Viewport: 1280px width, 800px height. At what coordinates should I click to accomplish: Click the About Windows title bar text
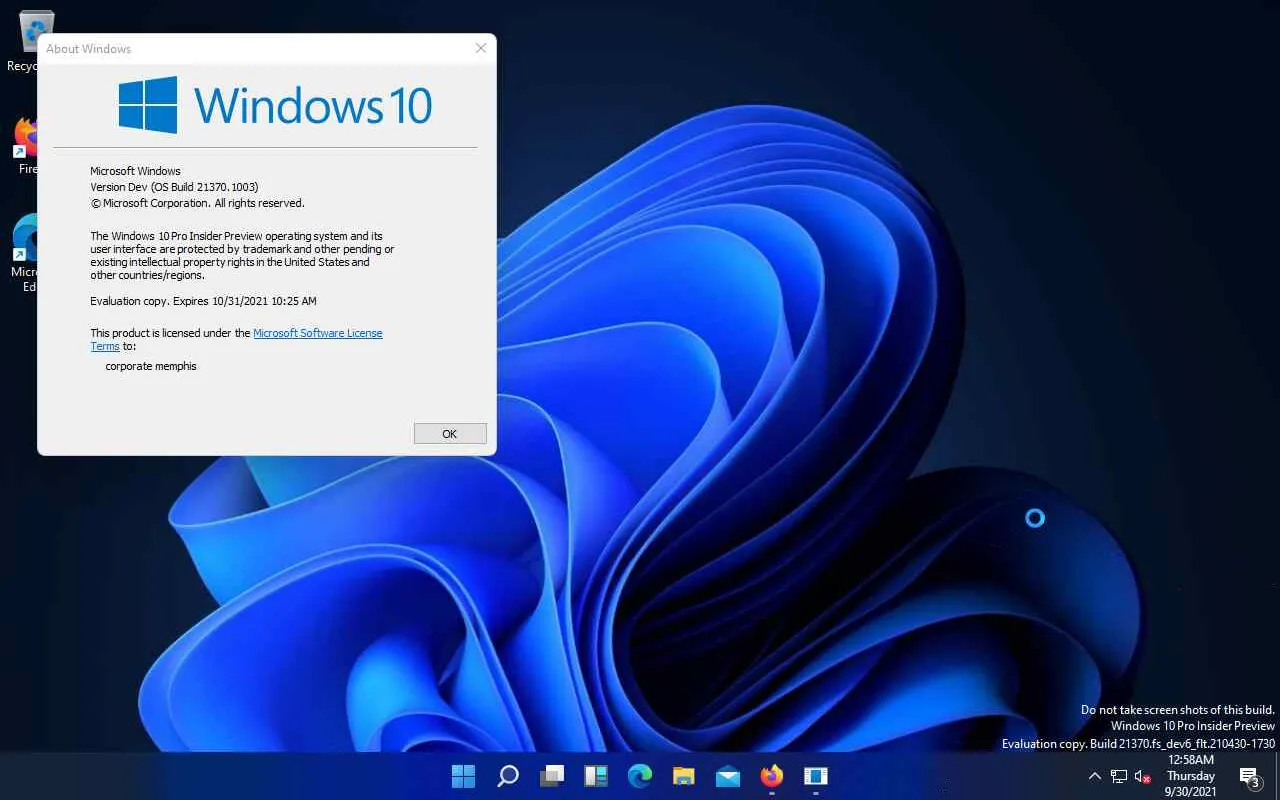89,49
